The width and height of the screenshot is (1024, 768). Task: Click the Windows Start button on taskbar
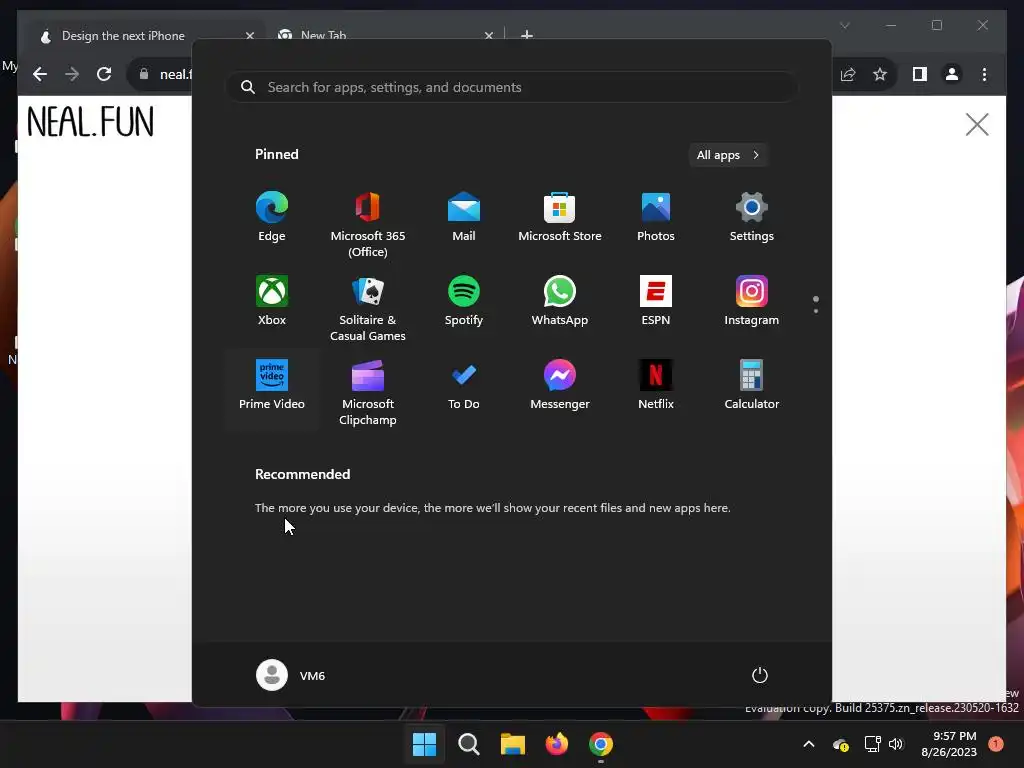pos(424,744)
